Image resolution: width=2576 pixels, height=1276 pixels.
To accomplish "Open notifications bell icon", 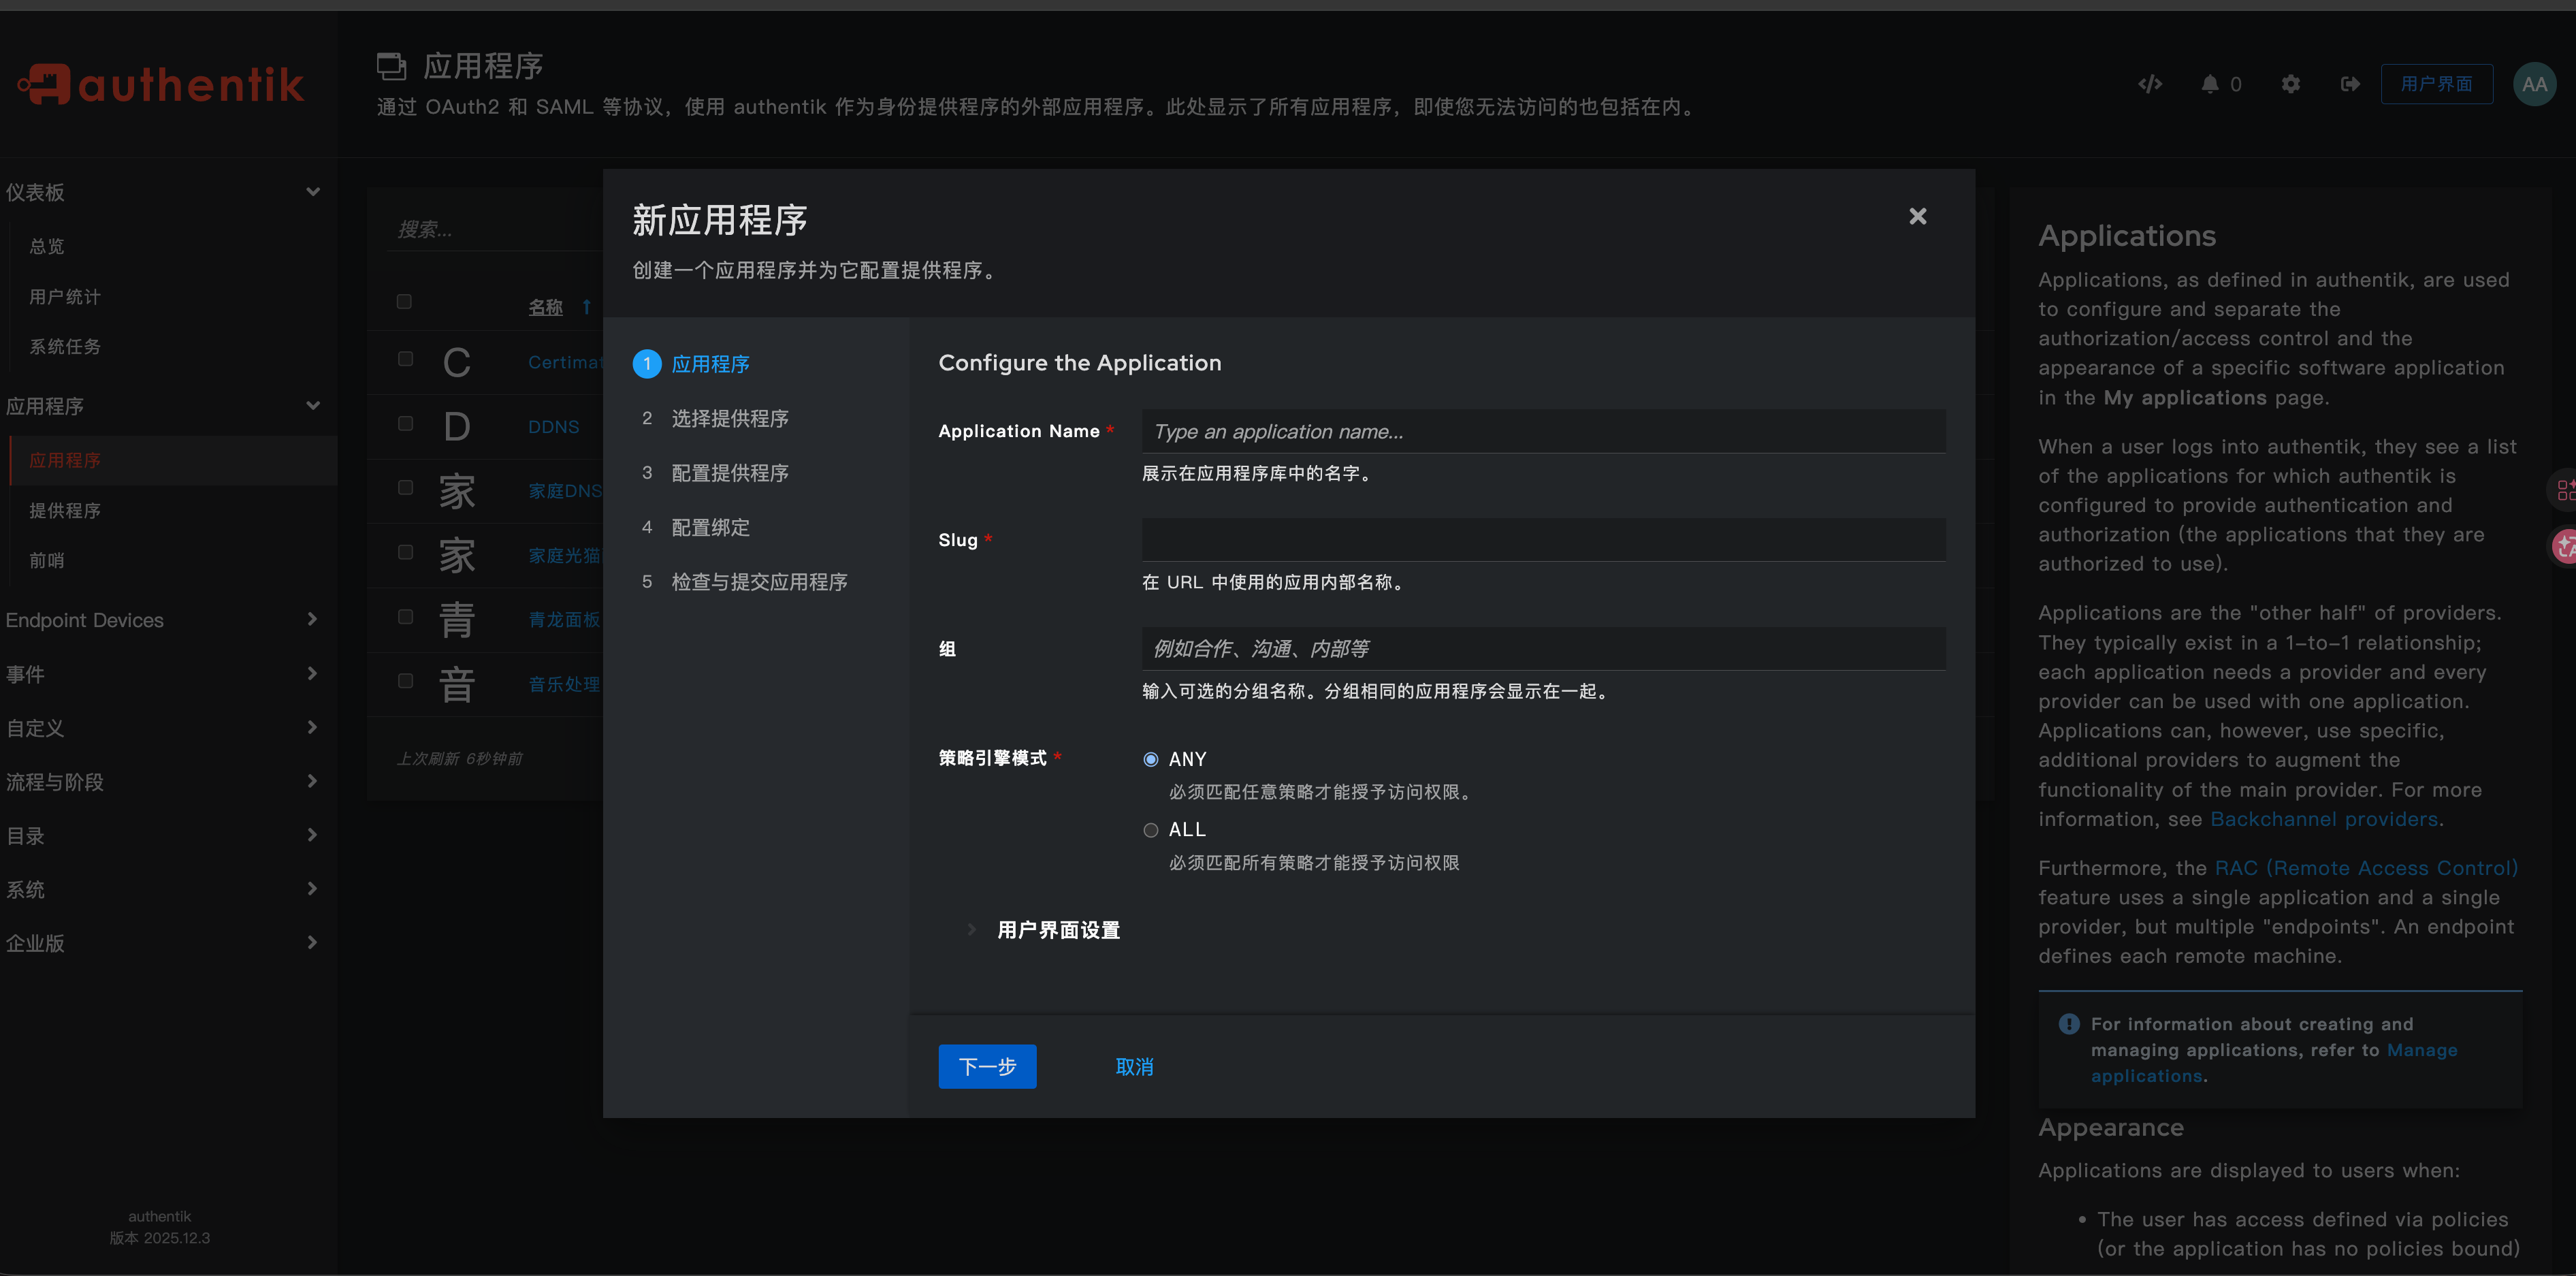I will 2210,84.
